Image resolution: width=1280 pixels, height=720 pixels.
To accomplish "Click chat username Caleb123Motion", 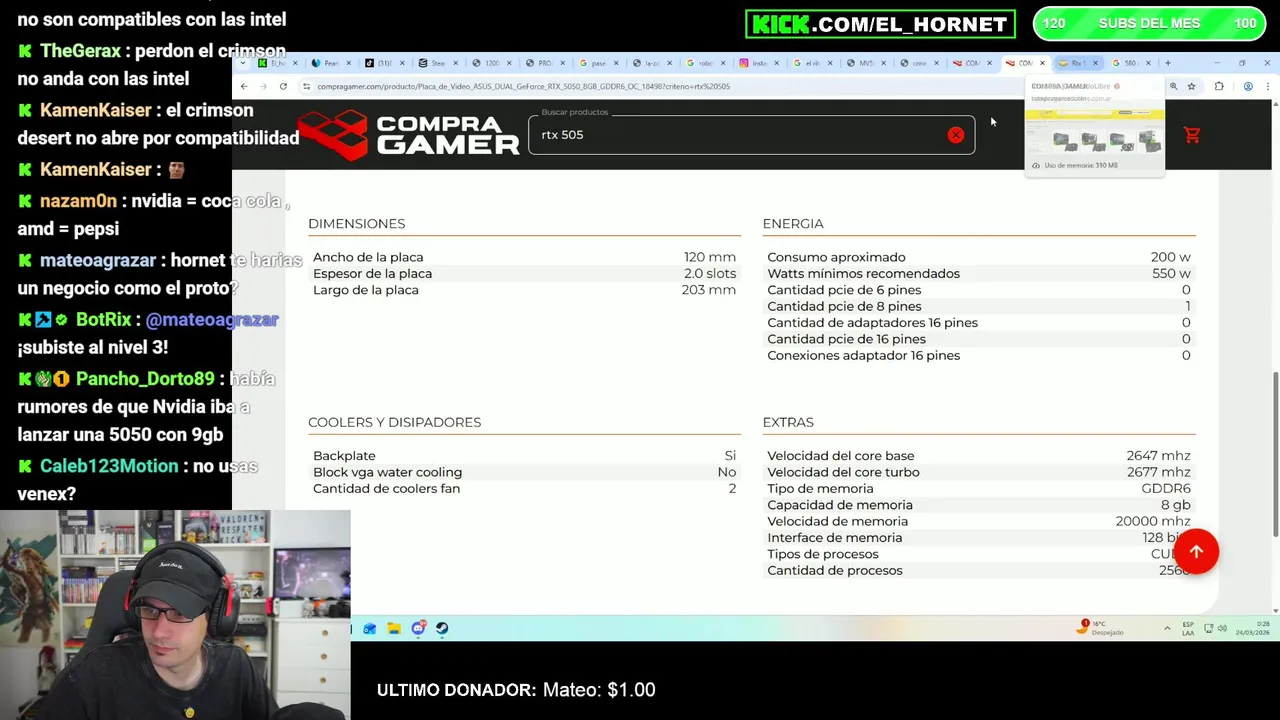I will (x=109, y=466).
